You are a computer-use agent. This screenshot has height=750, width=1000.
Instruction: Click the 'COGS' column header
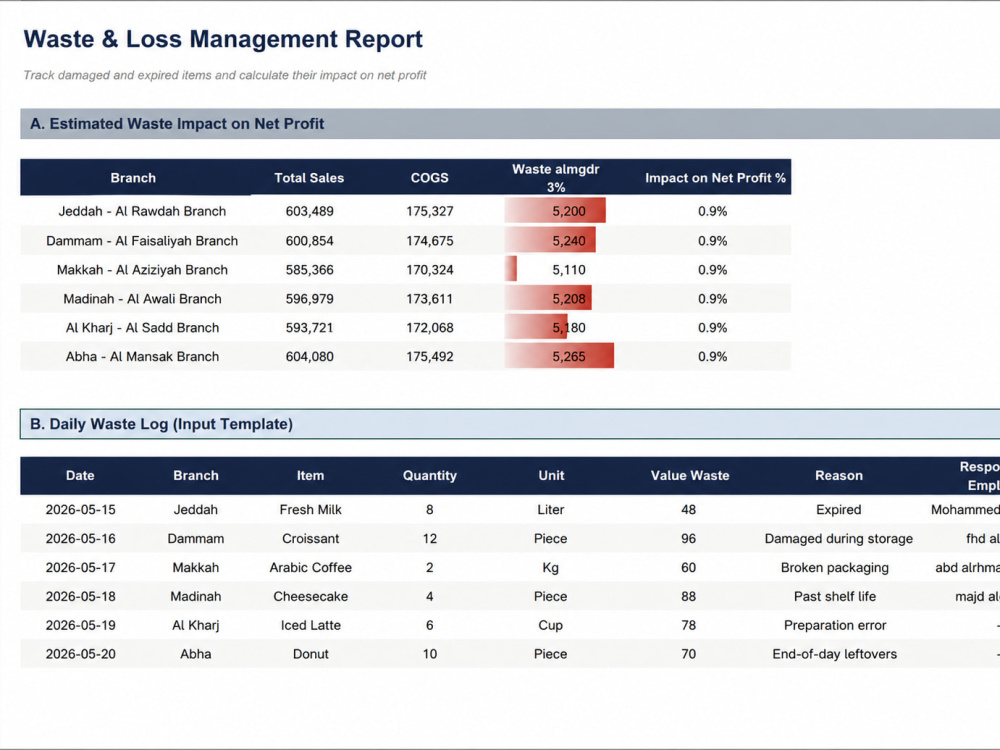[430, 178]
